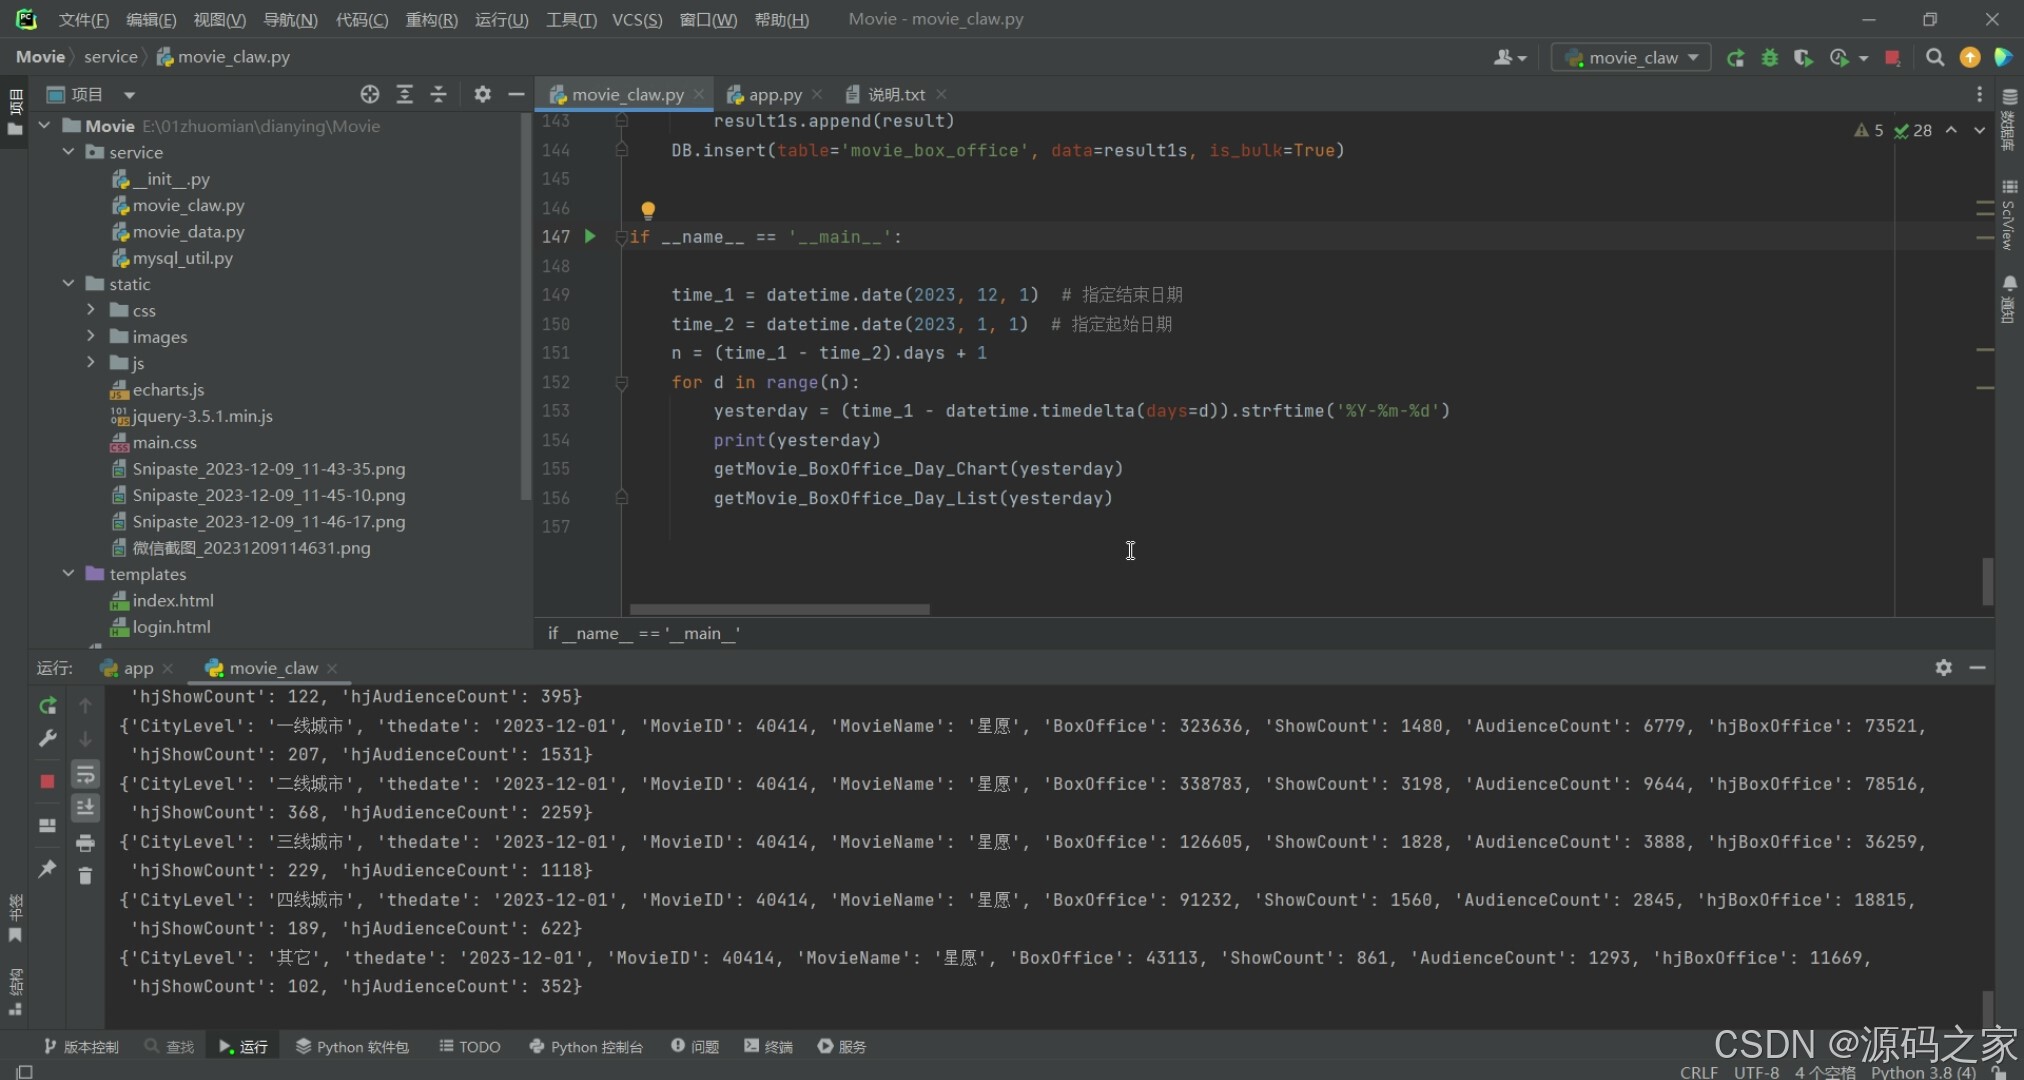Open search everywhere magnifier icon
Image resolution: width=2024 pixels, height=1080 pixels.
pyautogui.click(x=1935, y=58)
